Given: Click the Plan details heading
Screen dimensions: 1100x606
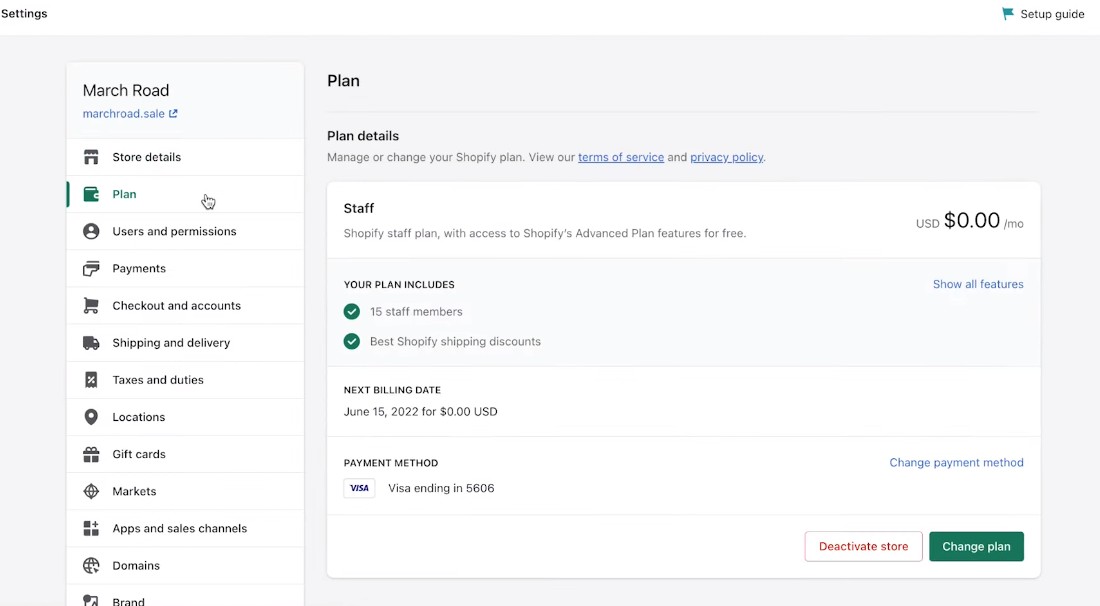Looking at the screenshot, I should pos(363,136).
